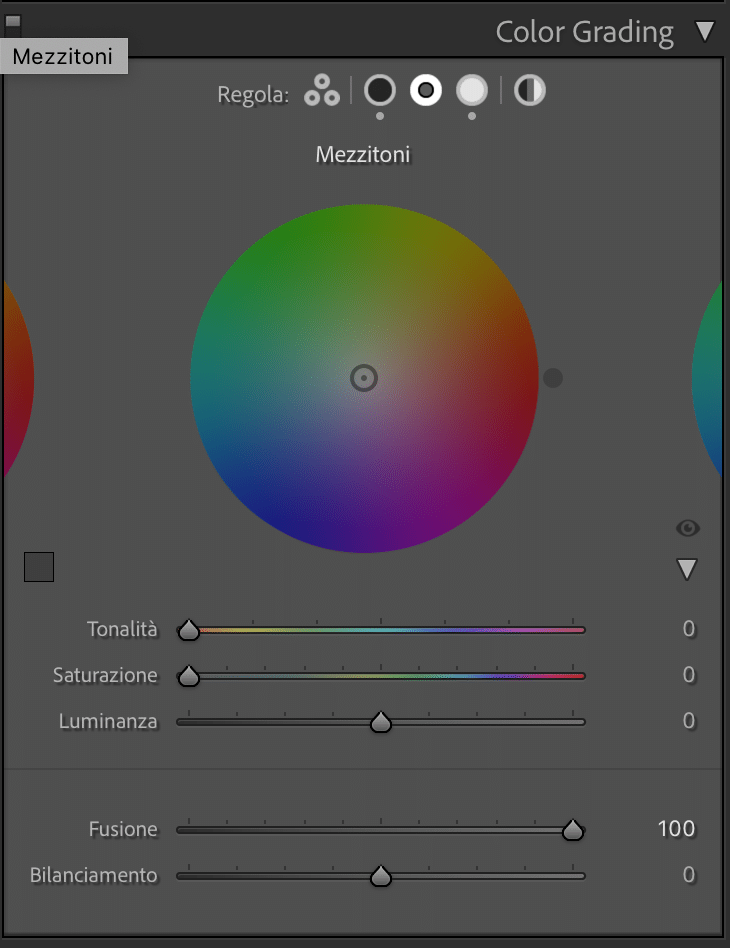Collapse the Color Grading panel triangle
The width and height of the screenshot is (730, 948).
pyautogui.click(x=705, y=31)
